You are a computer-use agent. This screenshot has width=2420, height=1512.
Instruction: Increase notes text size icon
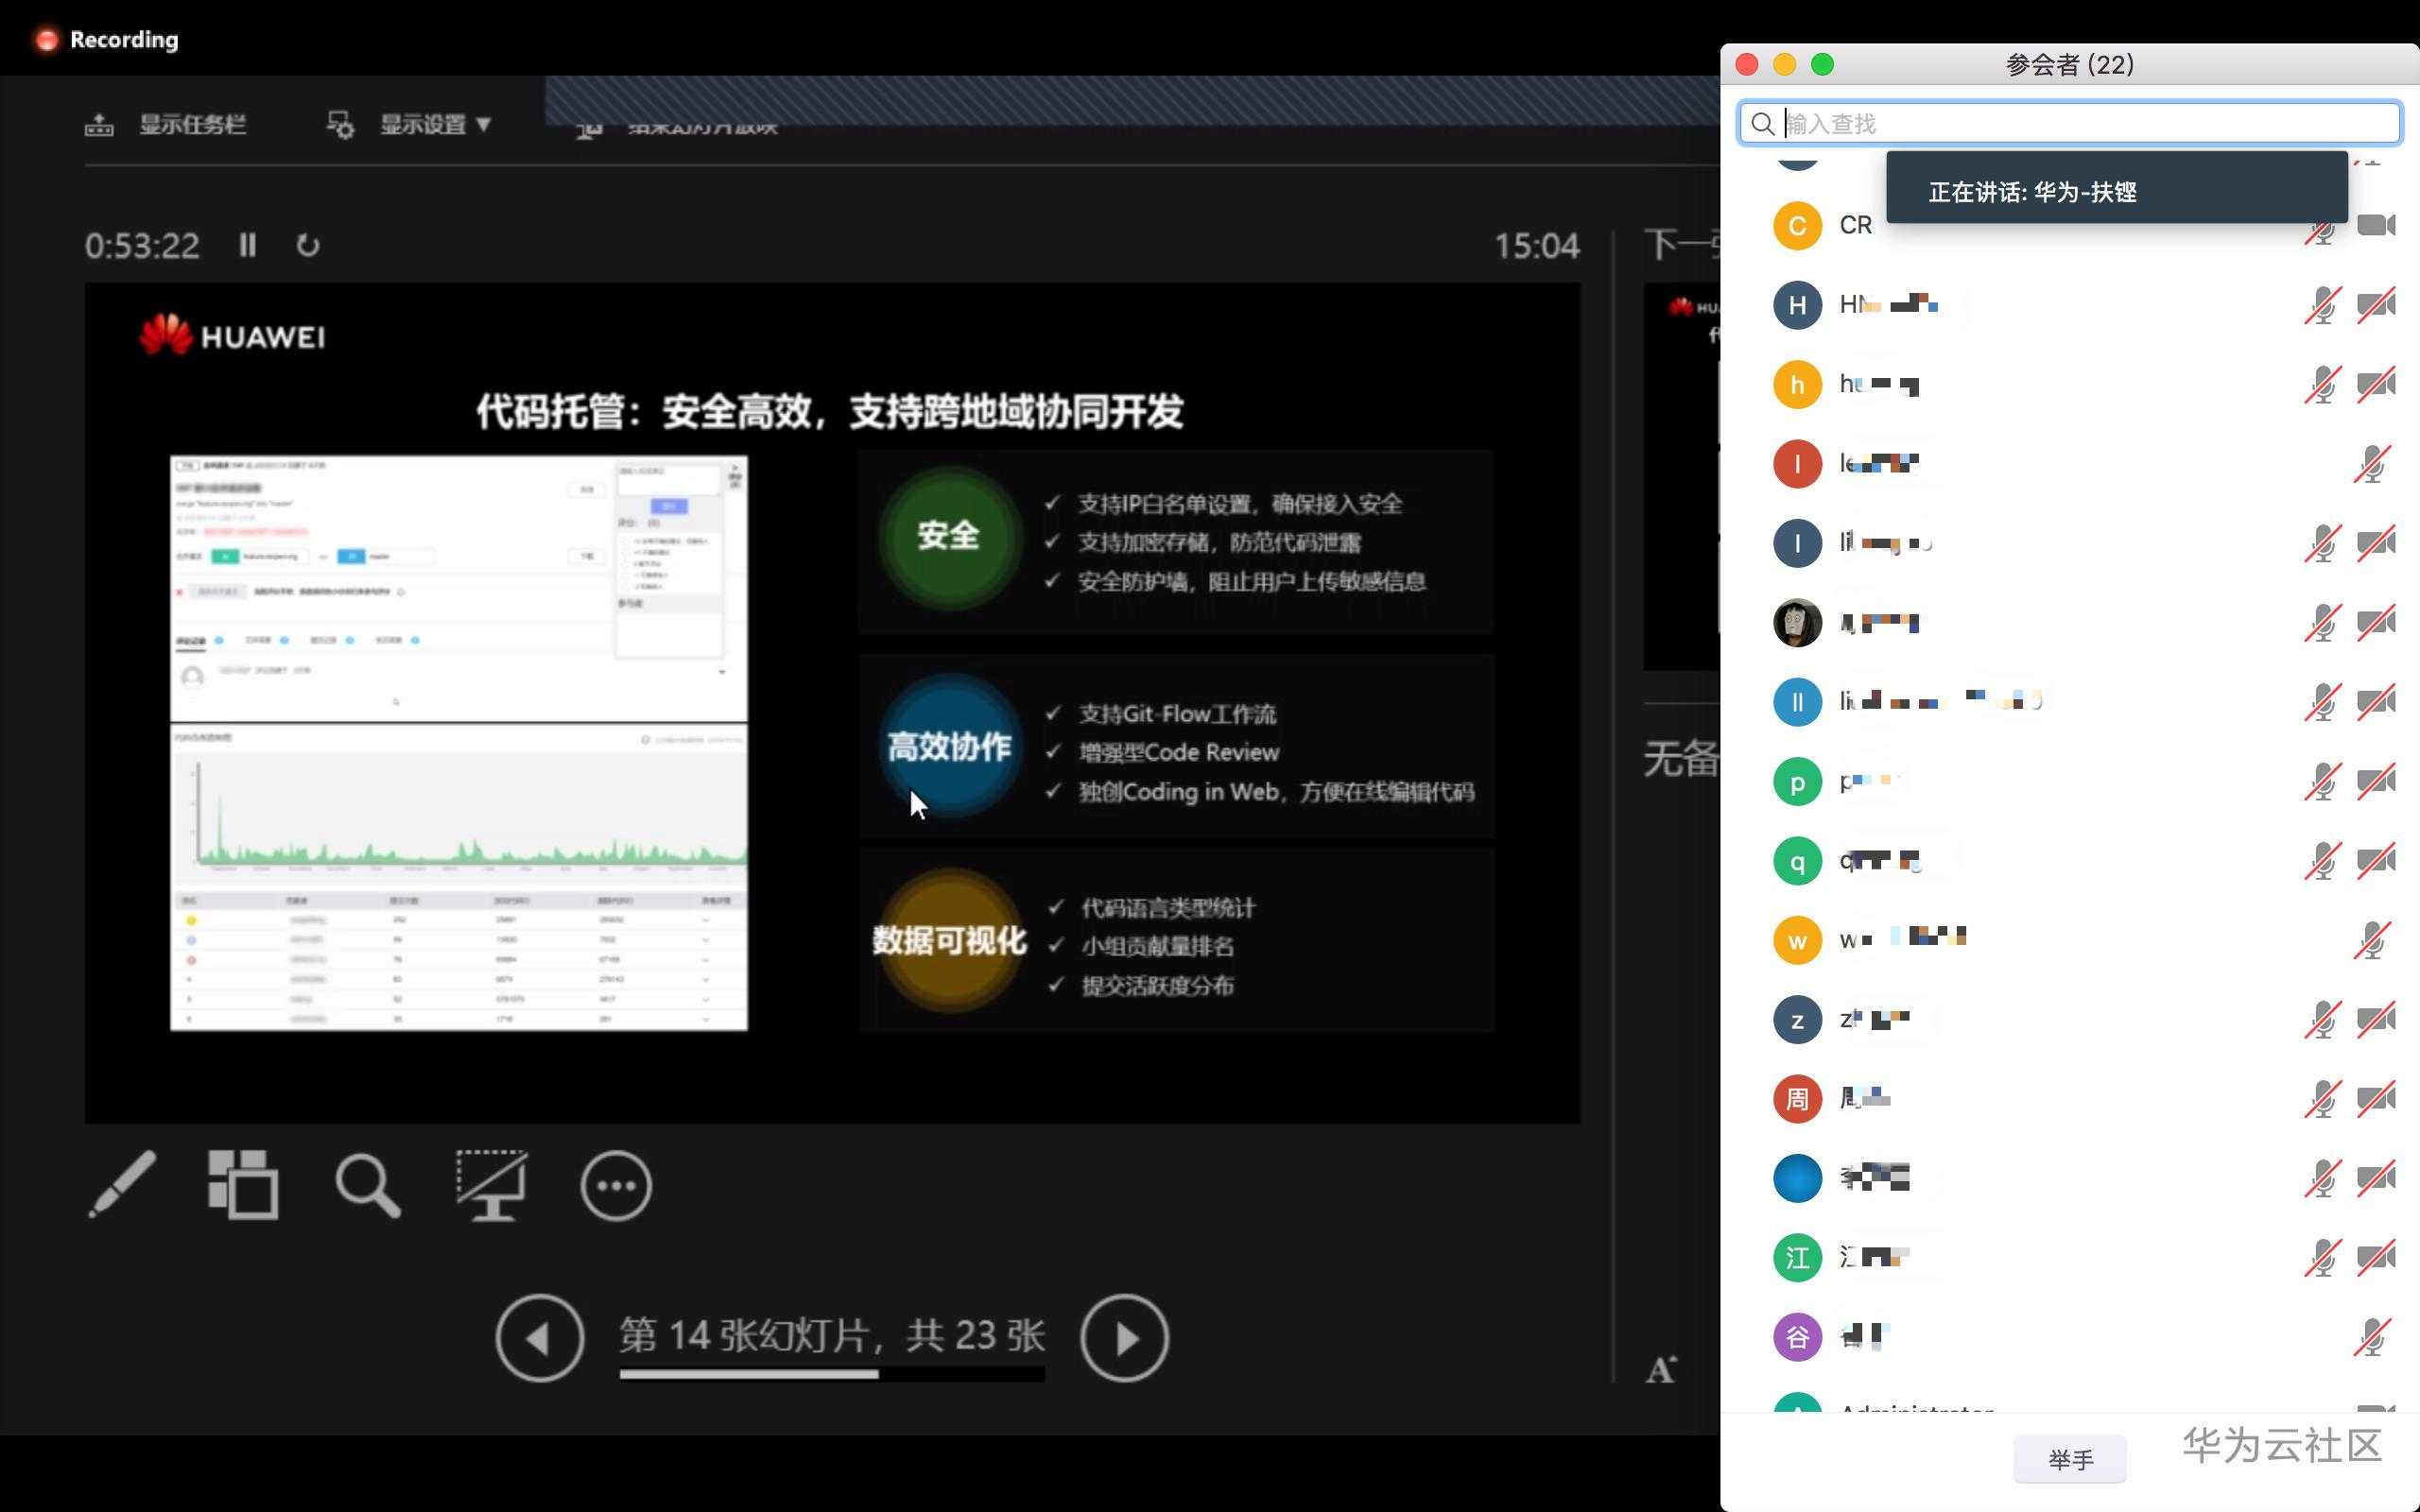(1661, 1369)
